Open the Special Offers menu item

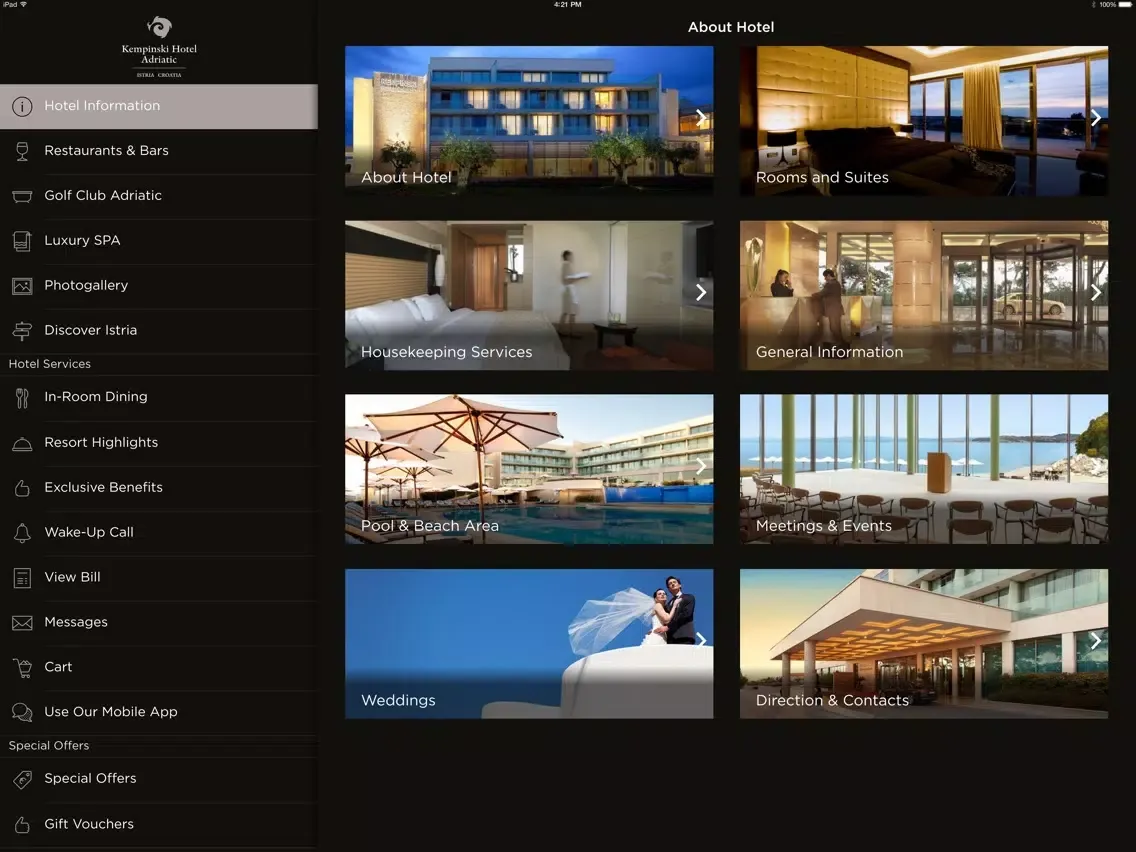click(x=159, y=780)
